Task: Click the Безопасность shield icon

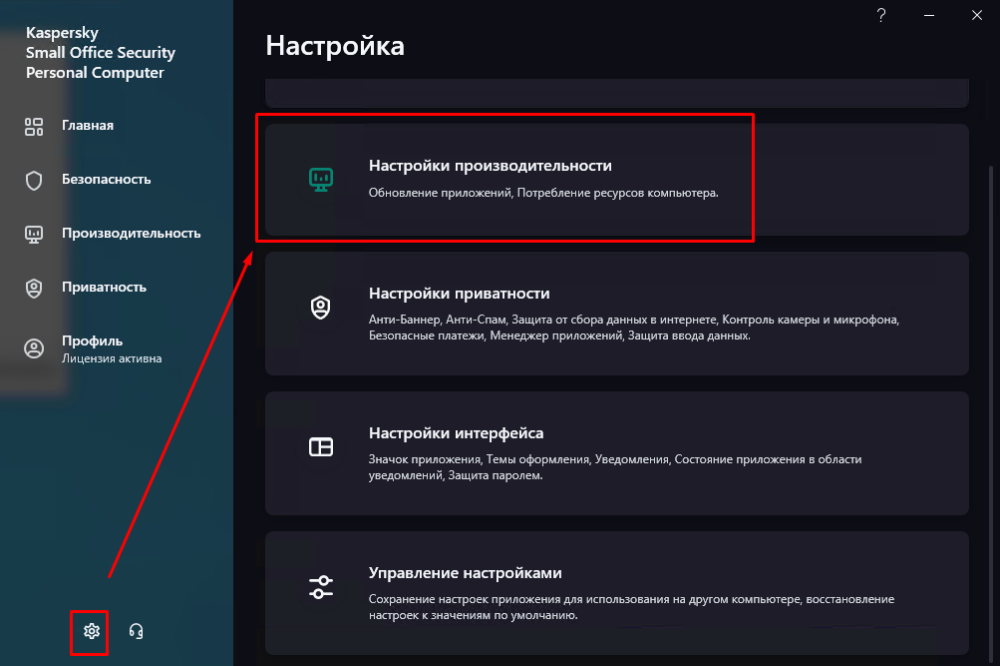Action: tap(34, 180)
